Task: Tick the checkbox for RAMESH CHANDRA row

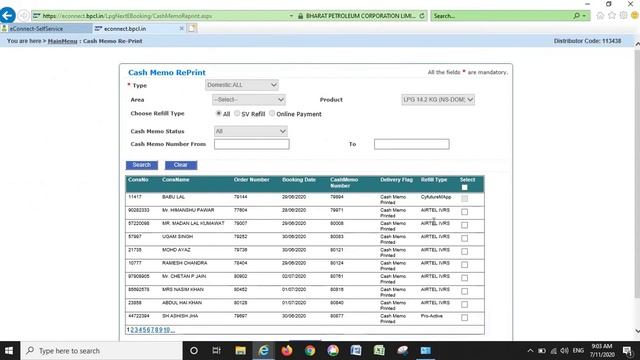Action: [x=464, y=265]
